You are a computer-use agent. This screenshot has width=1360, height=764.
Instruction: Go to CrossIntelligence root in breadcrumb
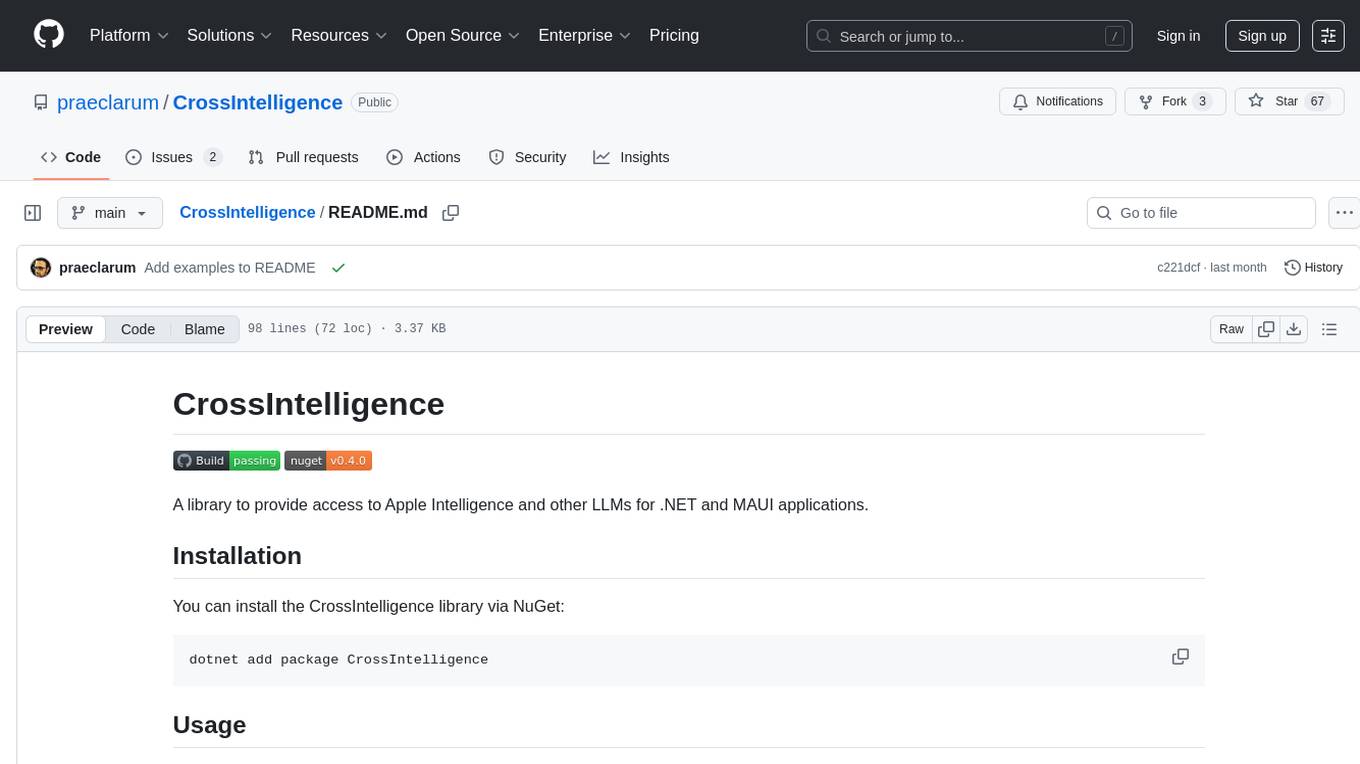247,212
